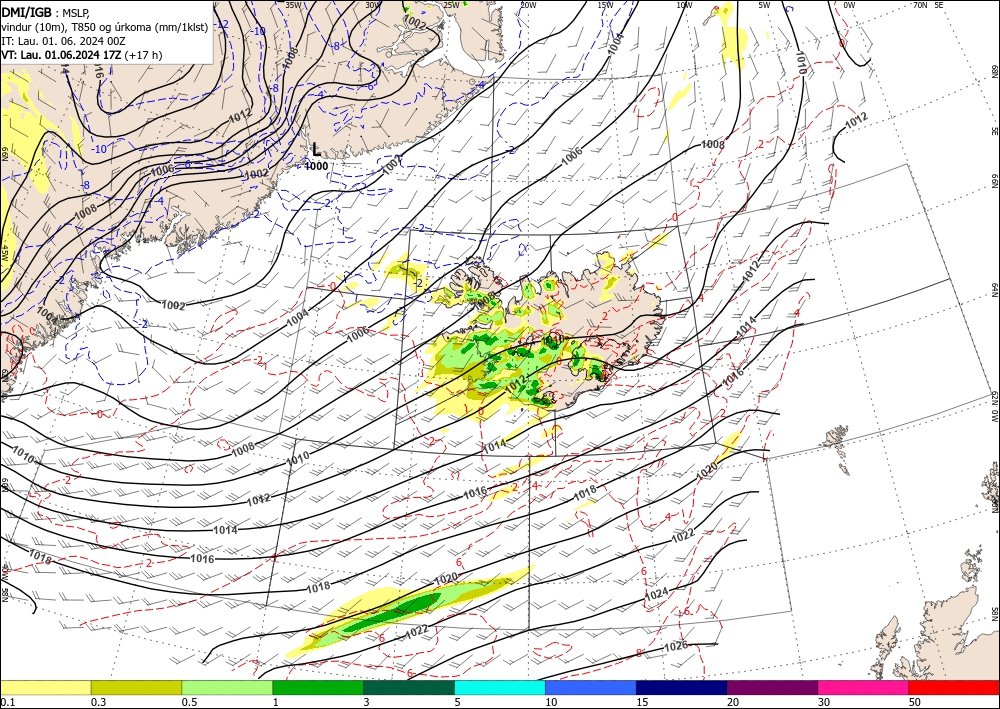
Task: Click the '1000' value under the L marker
Action: (x=316, y=166)
